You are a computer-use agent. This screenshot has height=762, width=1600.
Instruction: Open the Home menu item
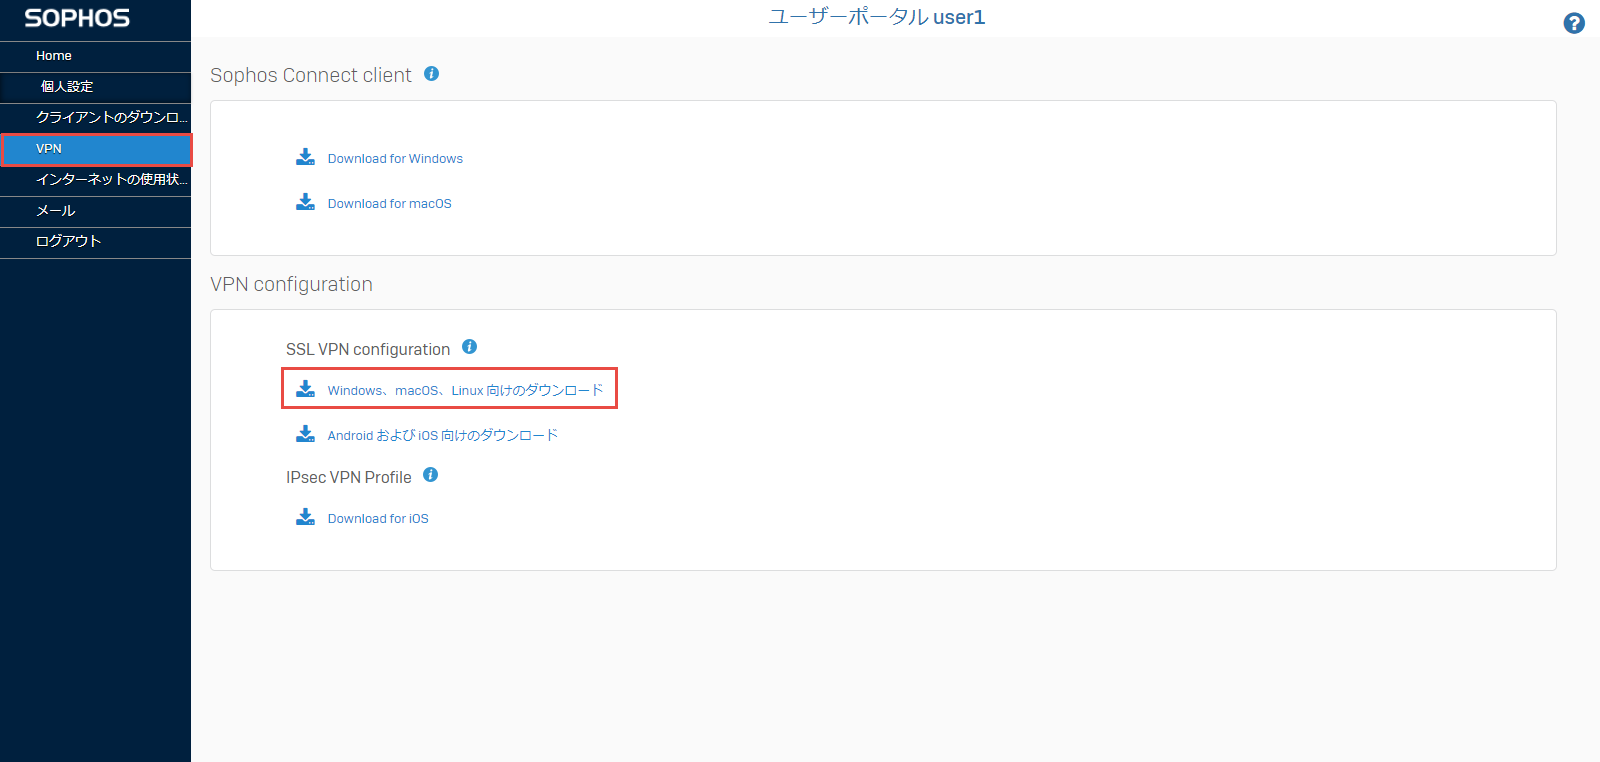(54, 56)
